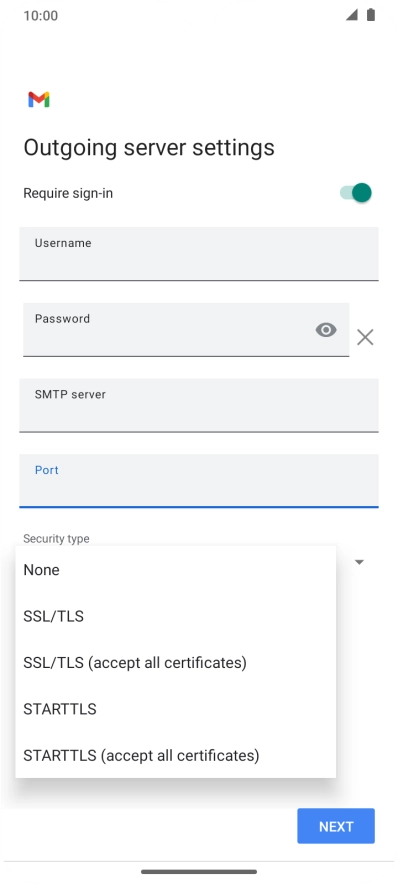Tap the signal strength icon
Image resolution: width=398 pixels, height=884 pixels.
point(352,15)
